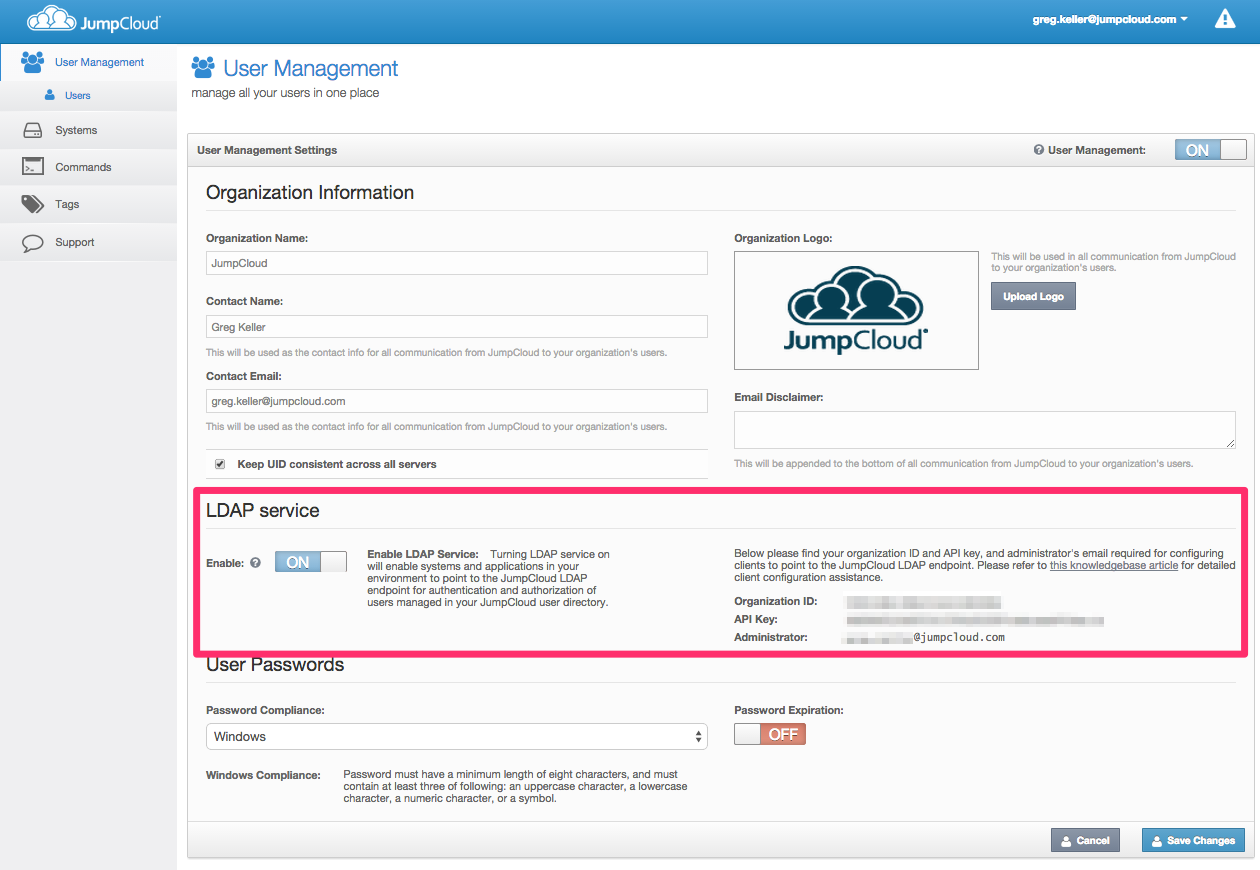Click the help icon beside User Management toggle
The height and width of the screenshot is (870, 1260).
(x=1038, y=150)
